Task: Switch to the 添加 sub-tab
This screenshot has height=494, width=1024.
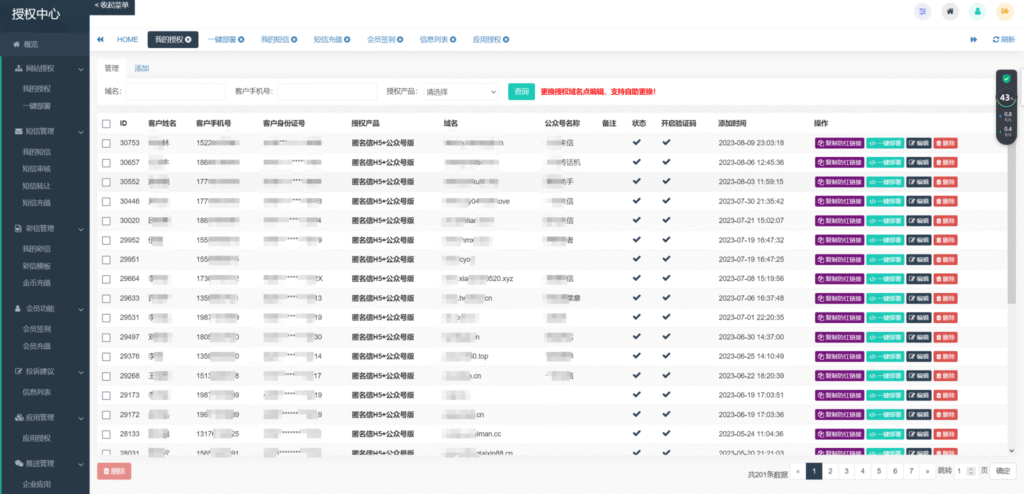Action: click(x=142, y=68)
